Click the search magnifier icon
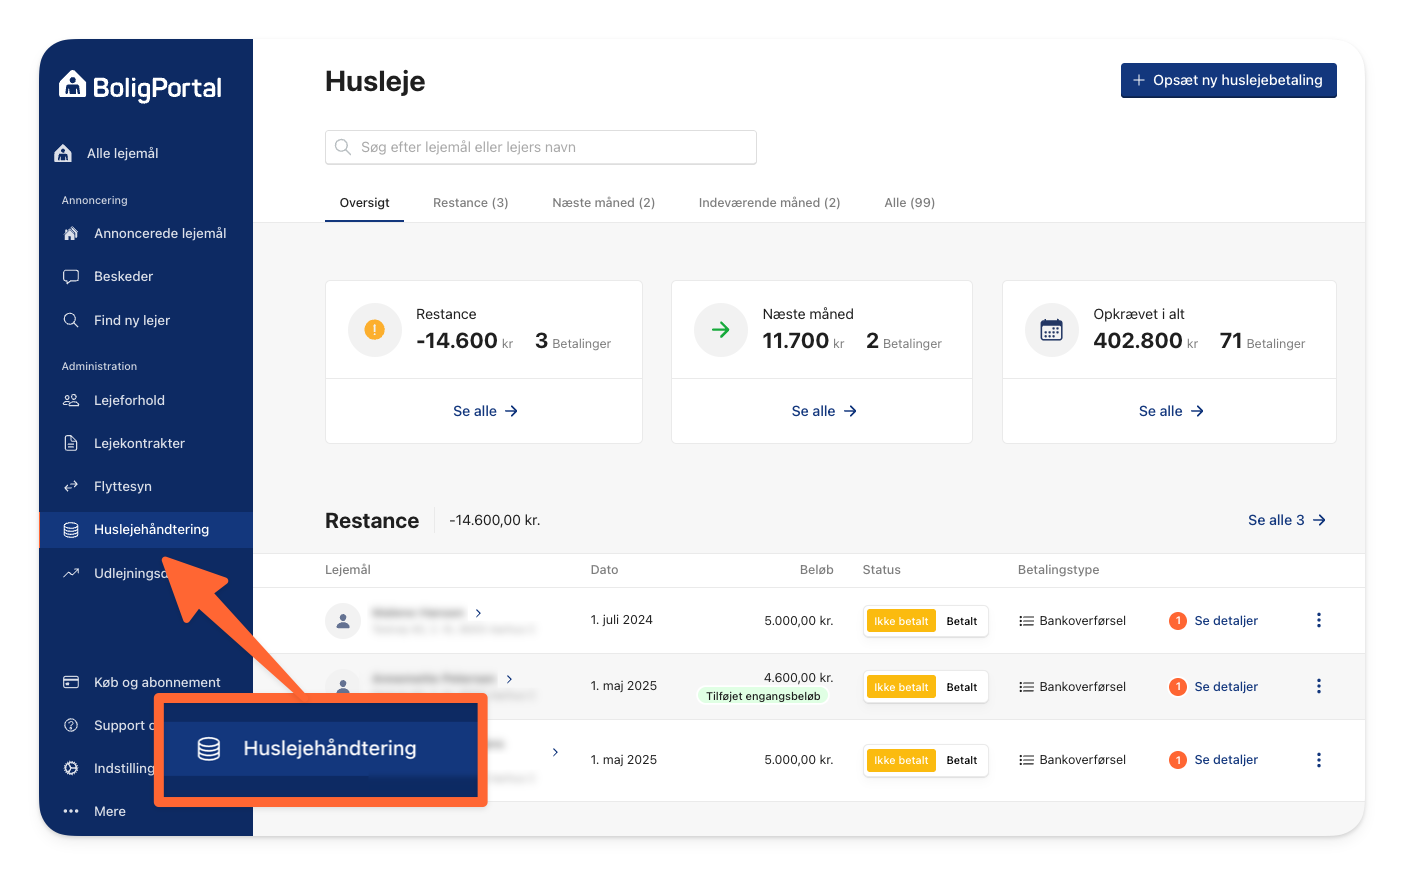Viewport: 1404px width, 875px height. click(x=343, y=147)
